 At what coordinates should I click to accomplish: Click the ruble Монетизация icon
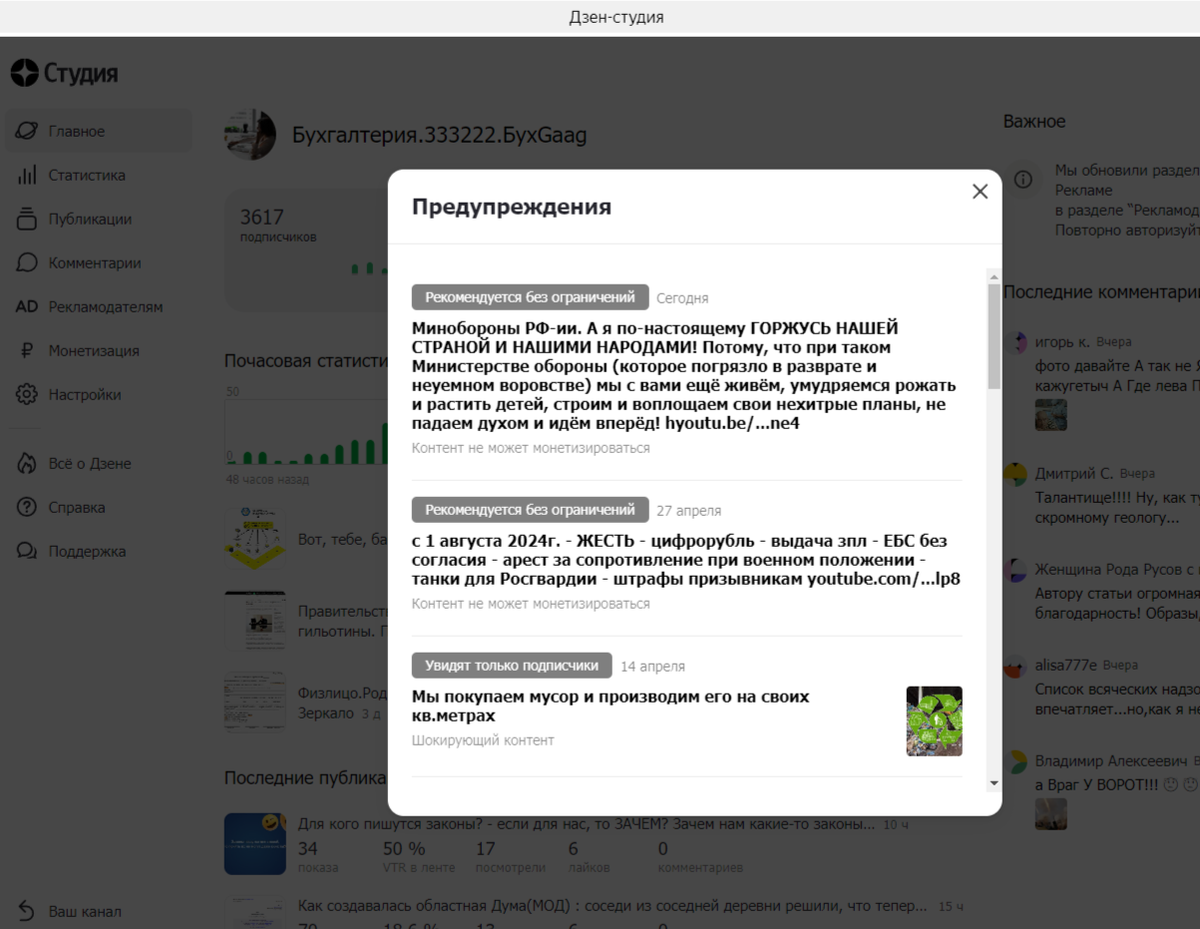(x=27, y=351)
